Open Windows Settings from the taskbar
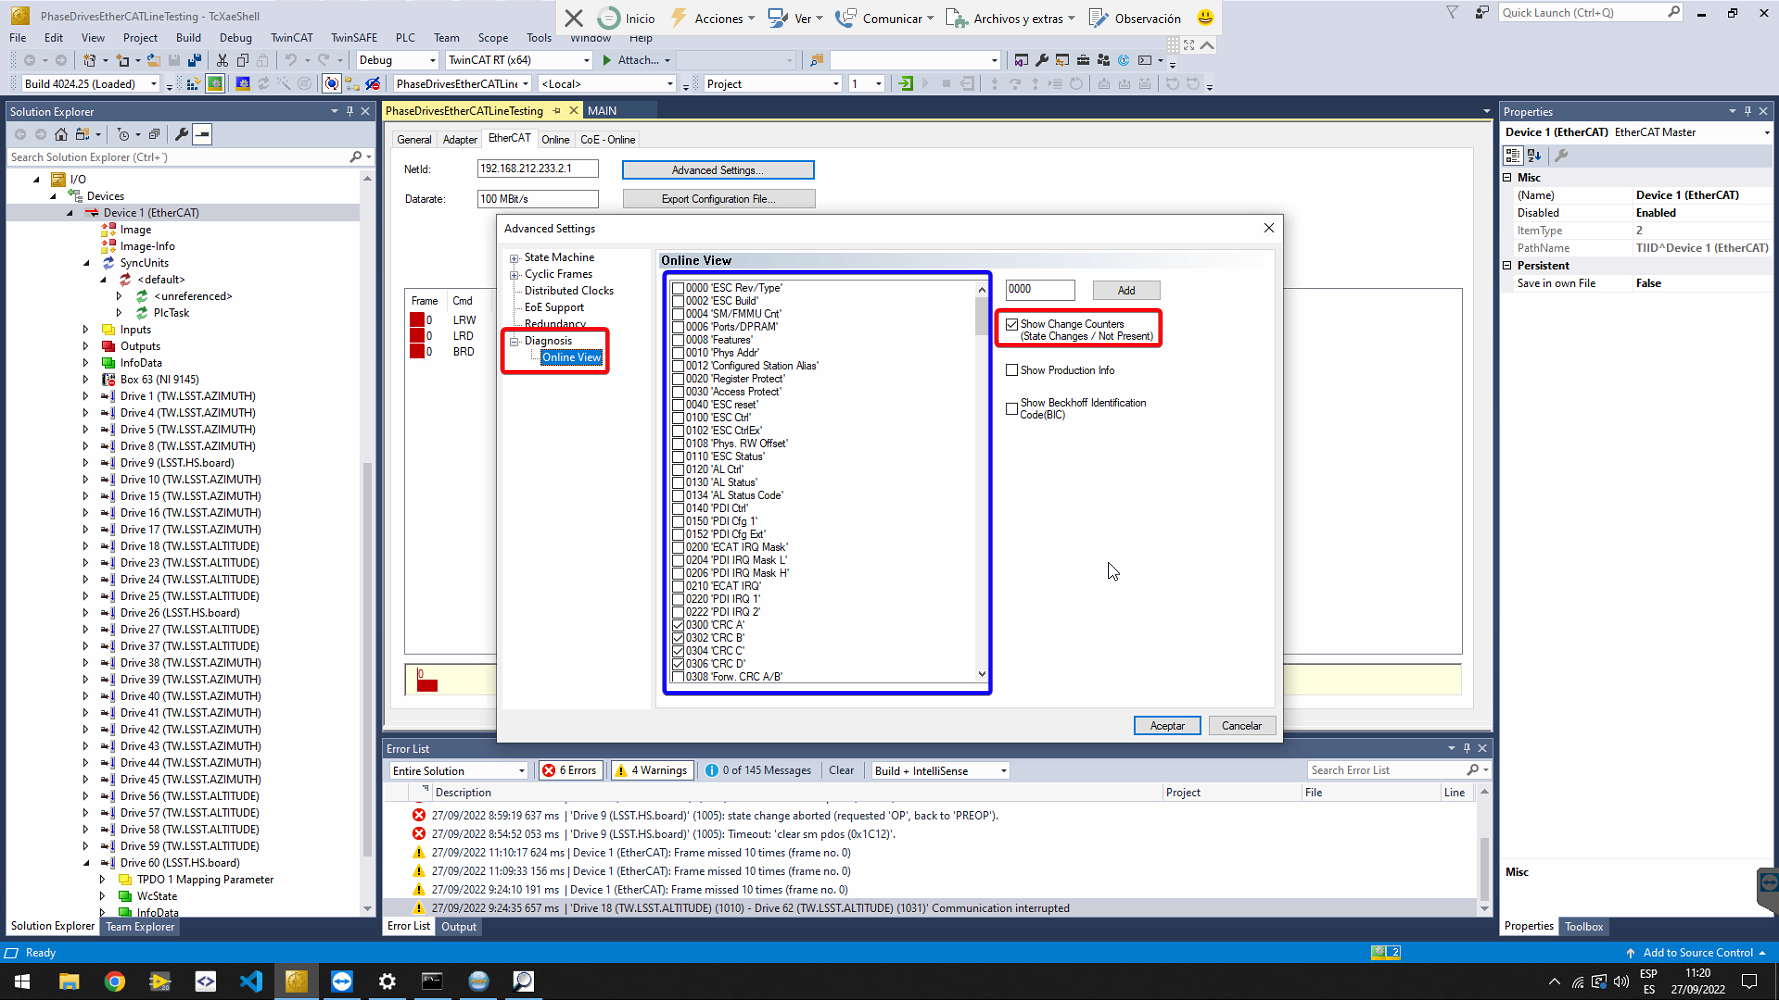 (x=387, y=981)
